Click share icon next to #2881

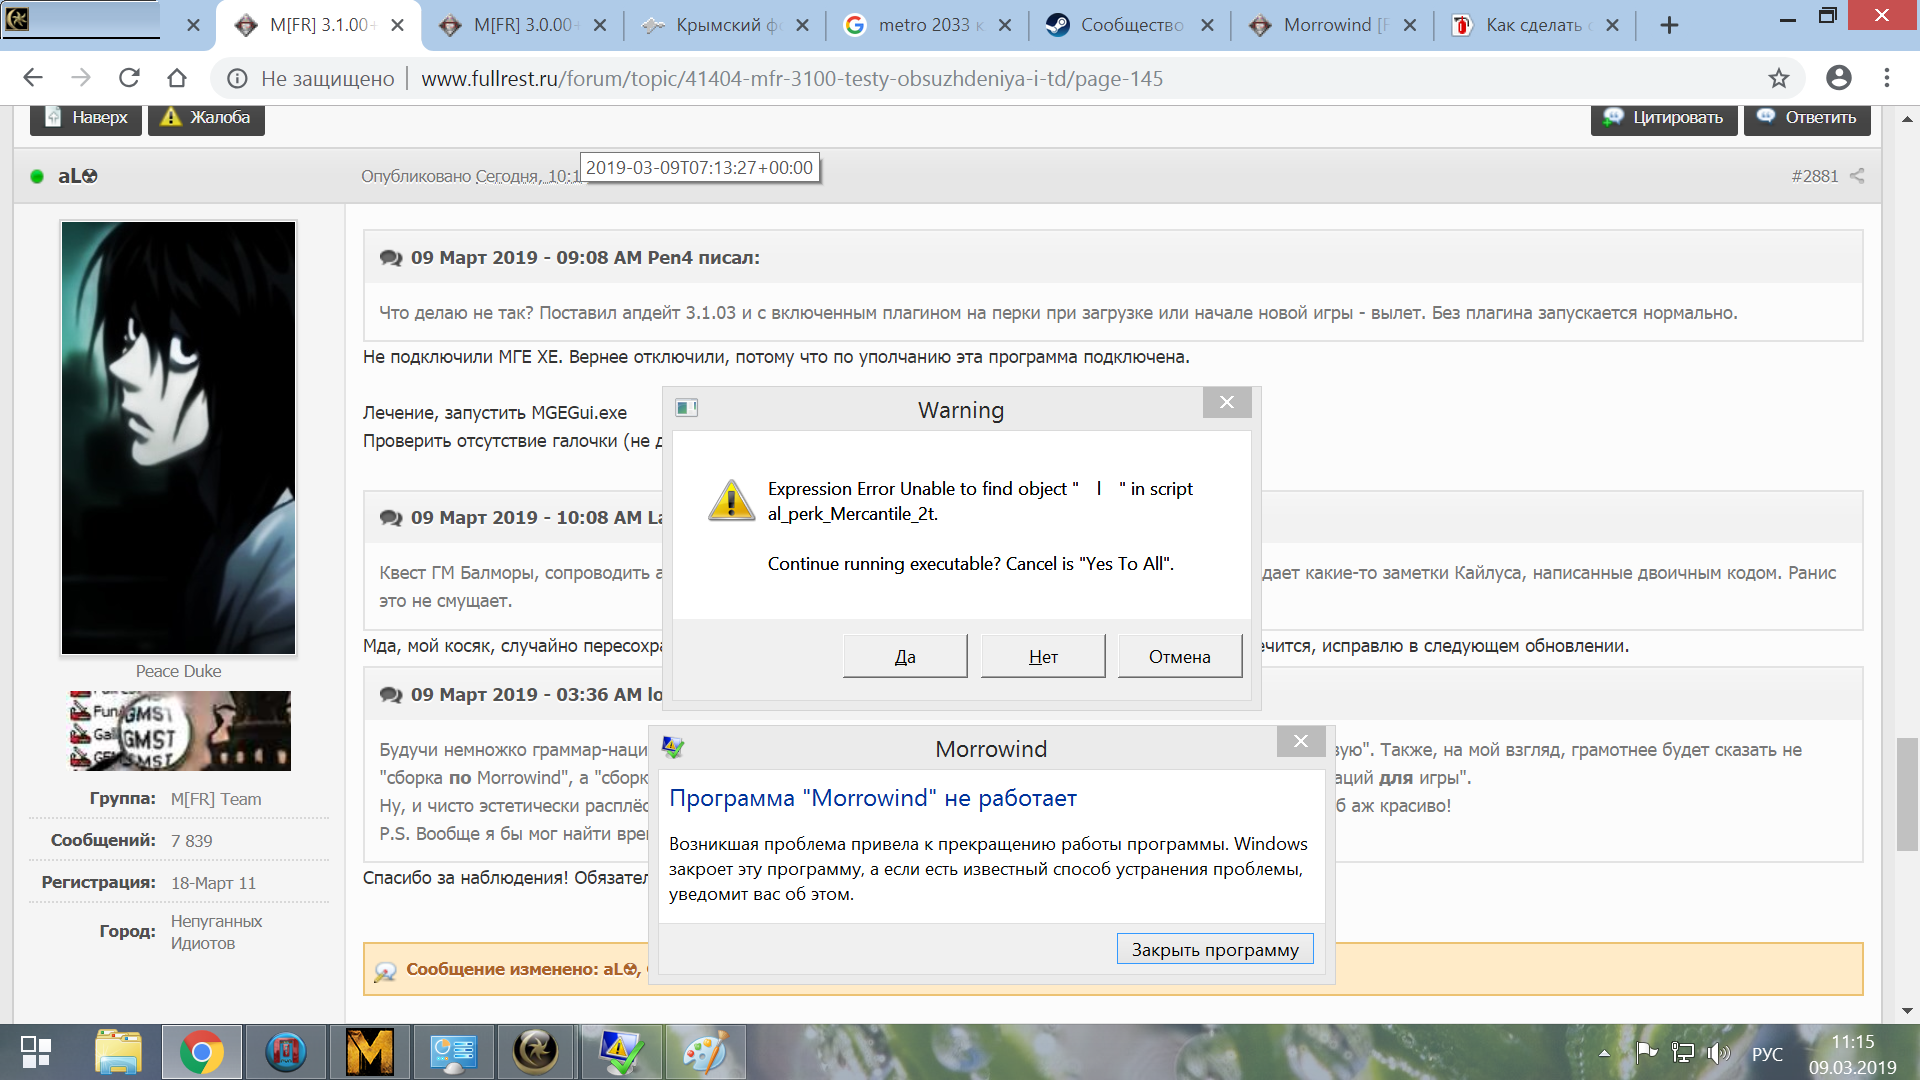(1857, 176)
